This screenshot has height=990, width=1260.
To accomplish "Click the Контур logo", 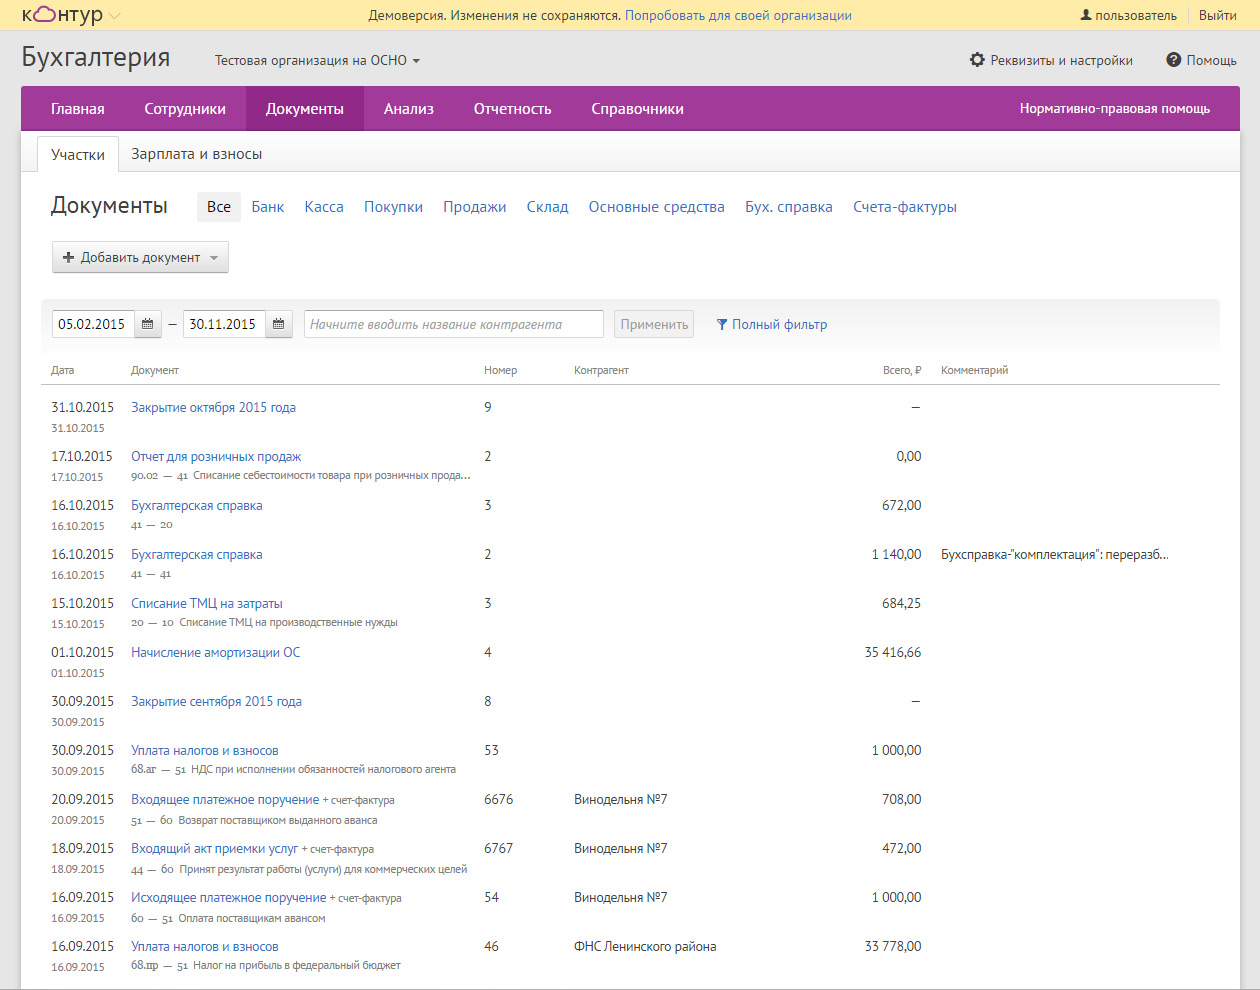I will point(62,15).
